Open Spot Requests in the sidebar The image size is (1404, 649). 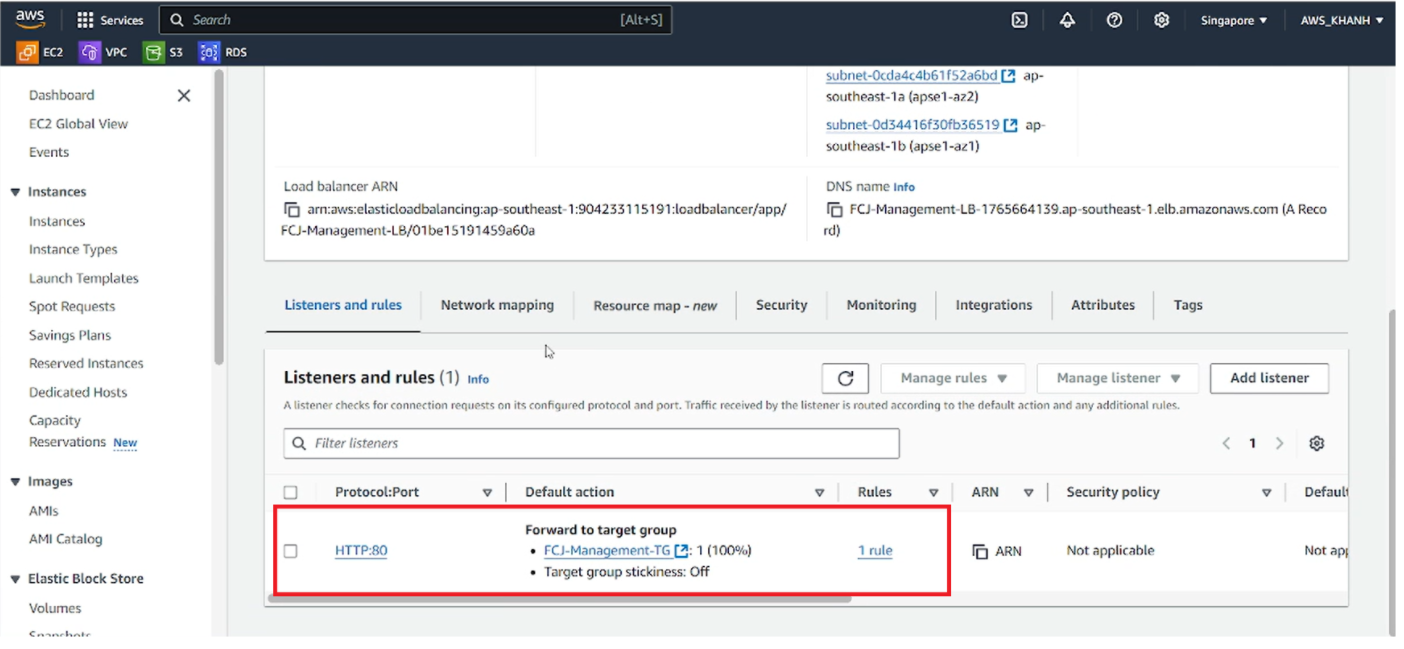pos(72,307)
